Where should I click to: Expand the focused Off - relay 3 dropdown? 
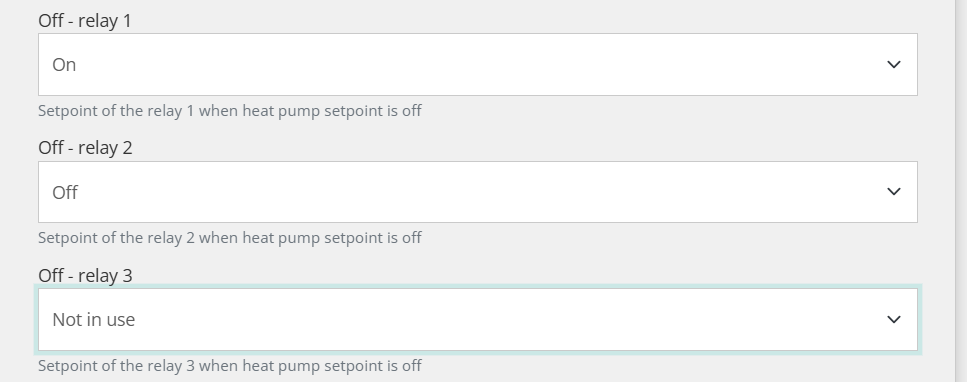[478, 320]
